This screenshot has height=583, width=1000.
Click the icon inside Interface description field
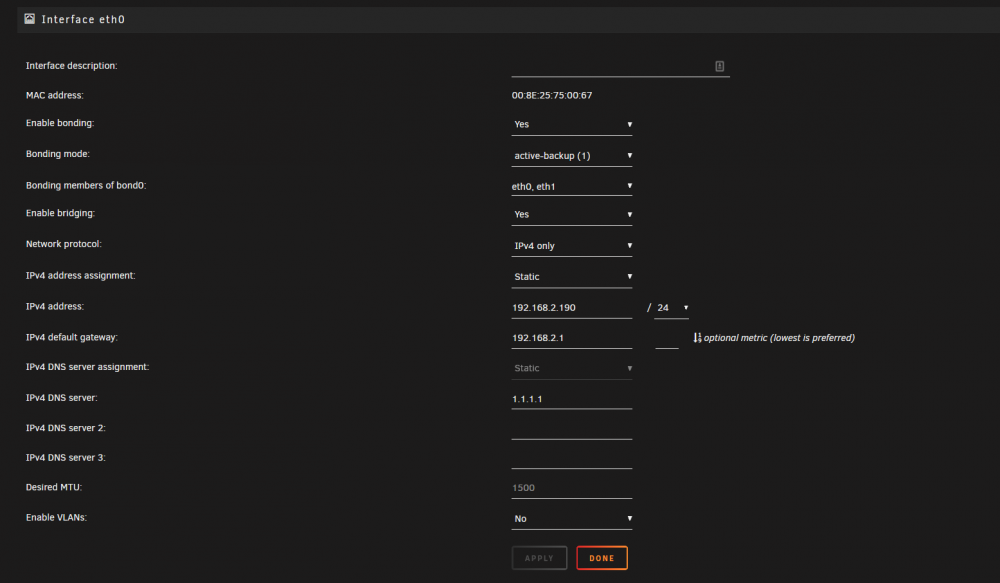(x=719, y=66)
